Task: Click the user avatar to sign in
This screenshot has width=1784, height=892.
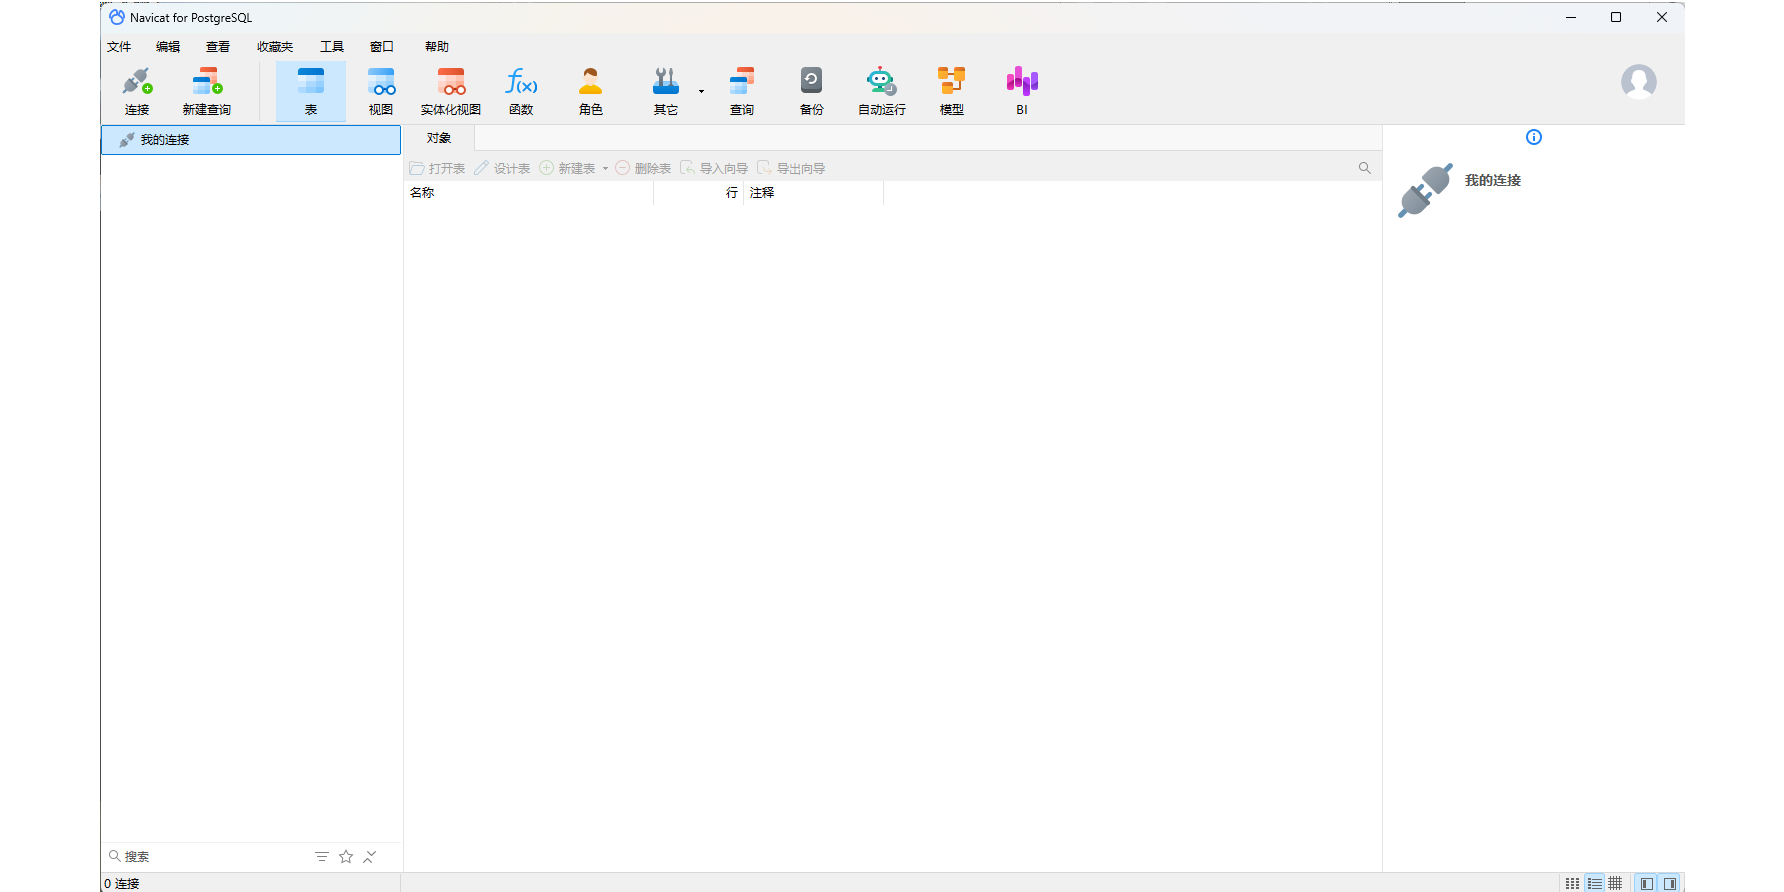Action: tap(1638, 82)
